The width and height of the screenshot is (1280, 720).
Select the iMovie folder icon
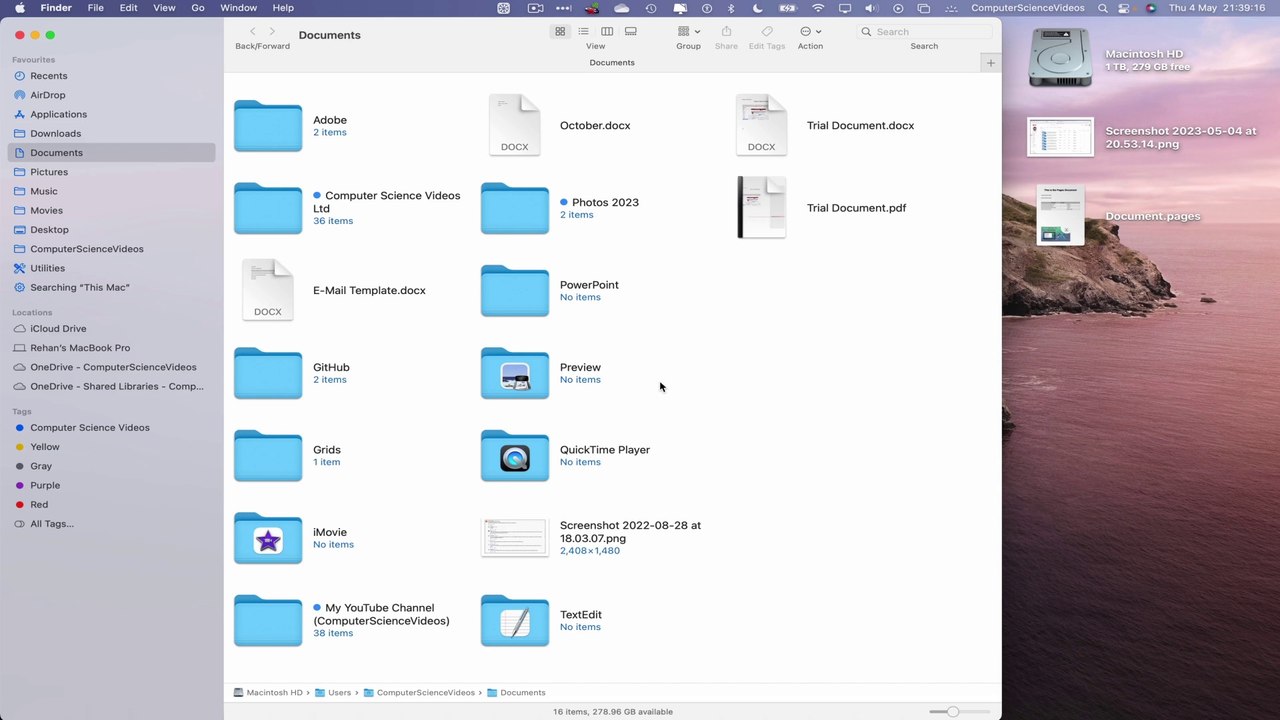pyautogui.click(x=268, y=538)
